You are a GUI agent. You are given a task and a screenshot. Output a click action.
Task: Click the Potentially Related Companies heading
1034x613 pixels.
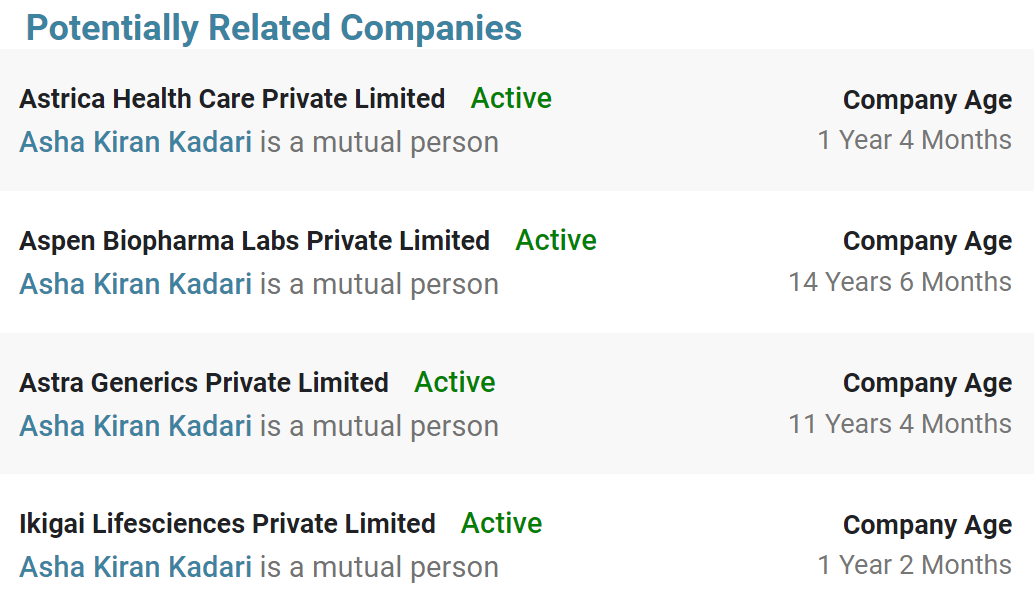point(274,28)
